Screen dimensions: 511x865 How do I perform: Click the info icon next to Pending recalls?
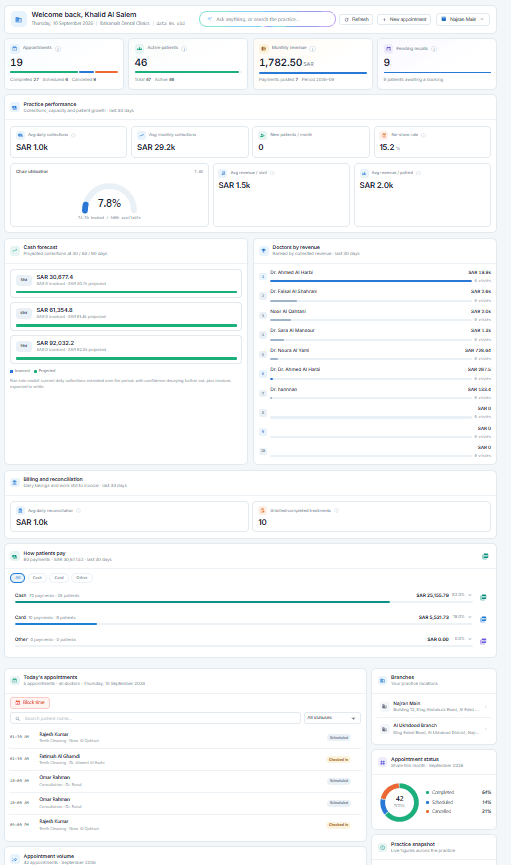[x=434, y=49]
